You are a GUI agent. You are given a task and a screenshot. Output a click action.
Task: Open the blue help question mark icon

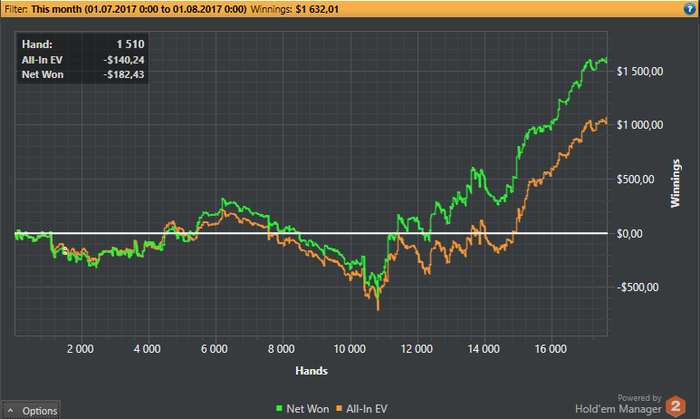coord(690,8)
